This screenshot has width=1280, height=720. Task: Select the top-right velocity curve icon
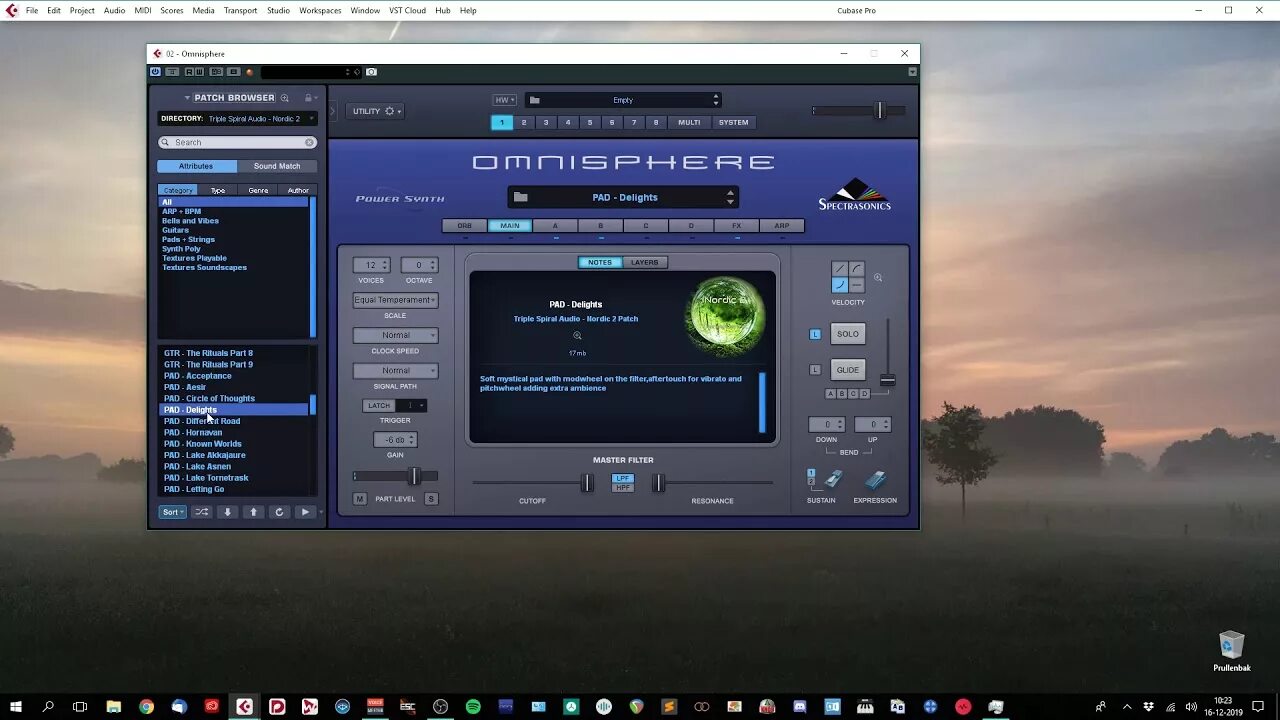pos(856,269)
